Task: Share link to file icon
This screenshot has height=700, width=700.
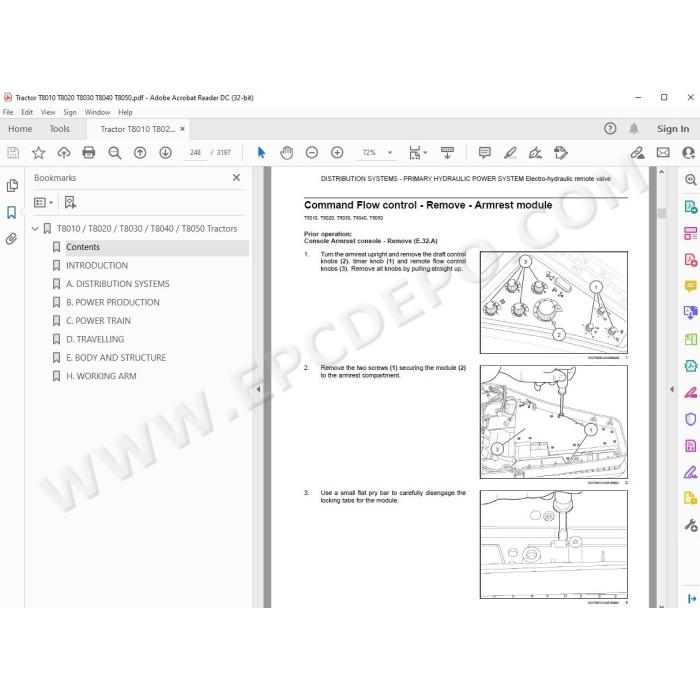Action: point(637,153)
